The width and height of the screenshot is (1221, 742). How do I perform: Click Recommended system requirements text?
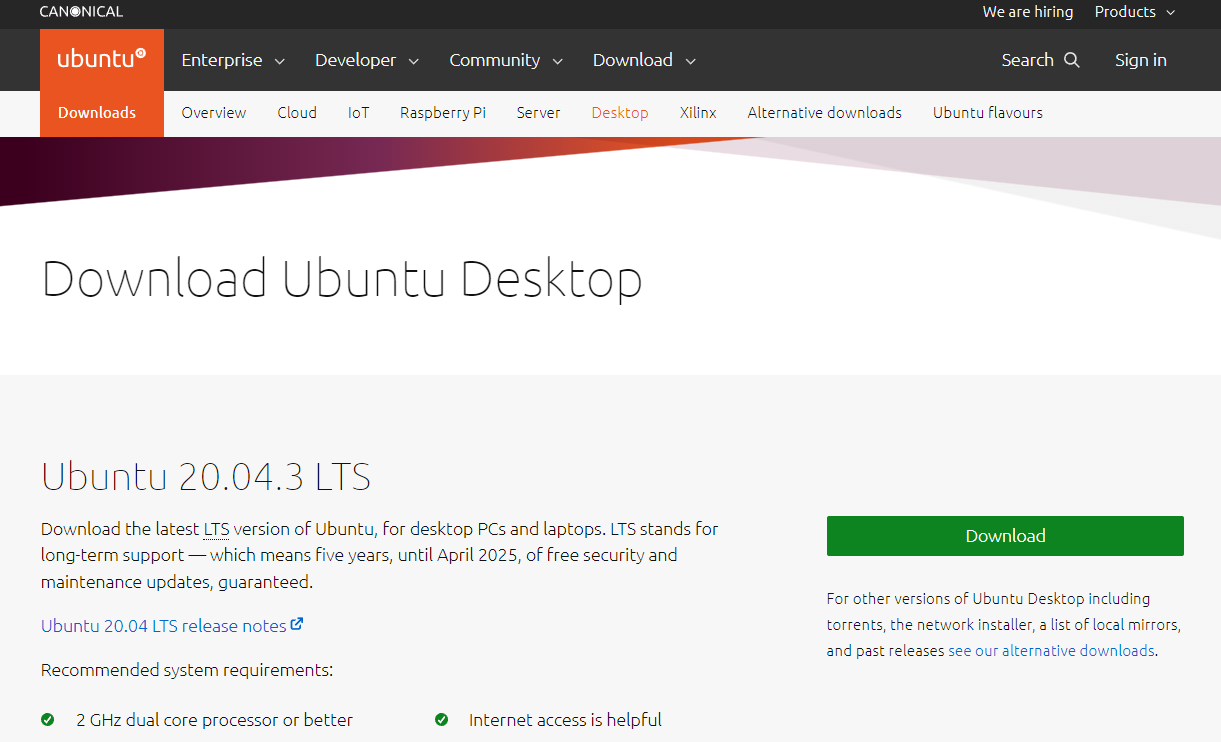(x=187, y=670)
